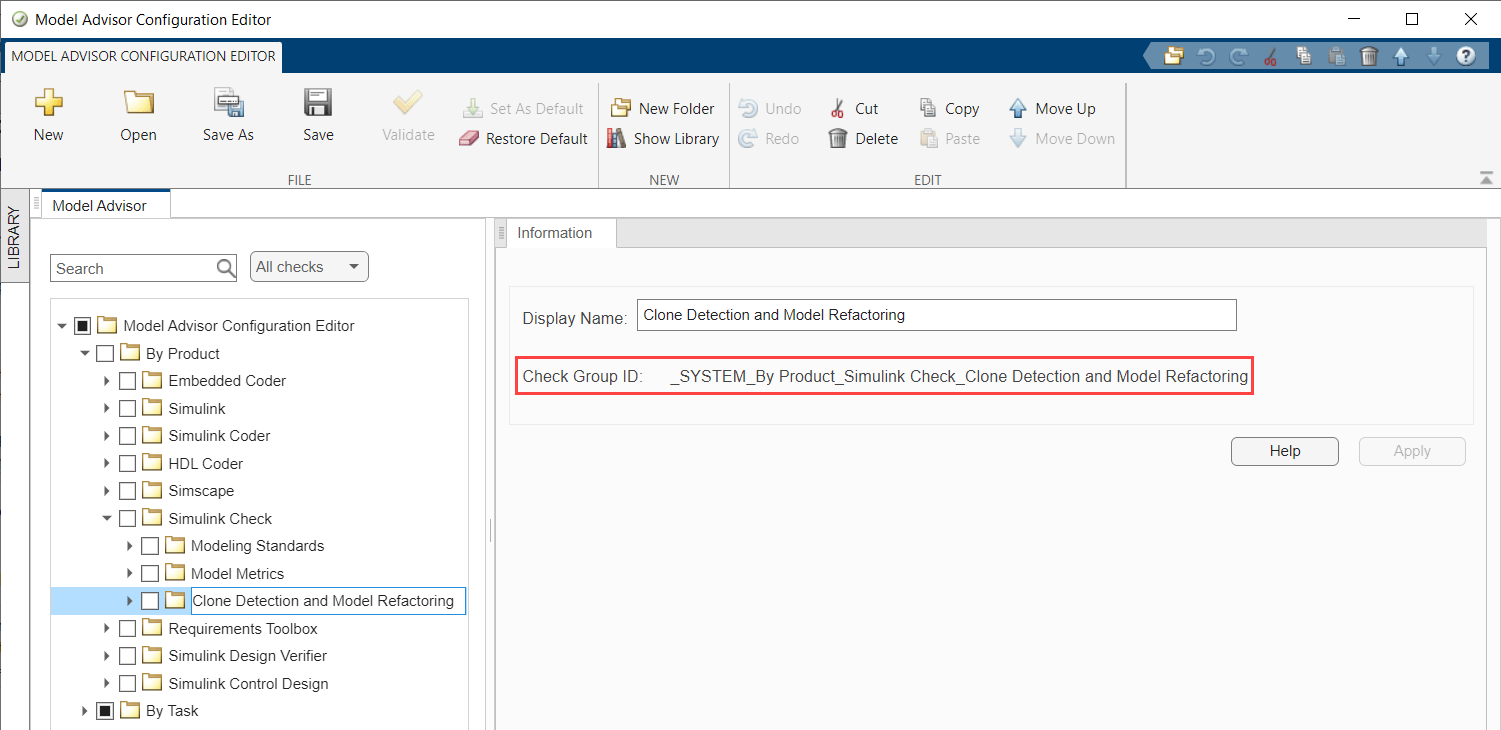Click the search magnifier icon

coord(224,268)
